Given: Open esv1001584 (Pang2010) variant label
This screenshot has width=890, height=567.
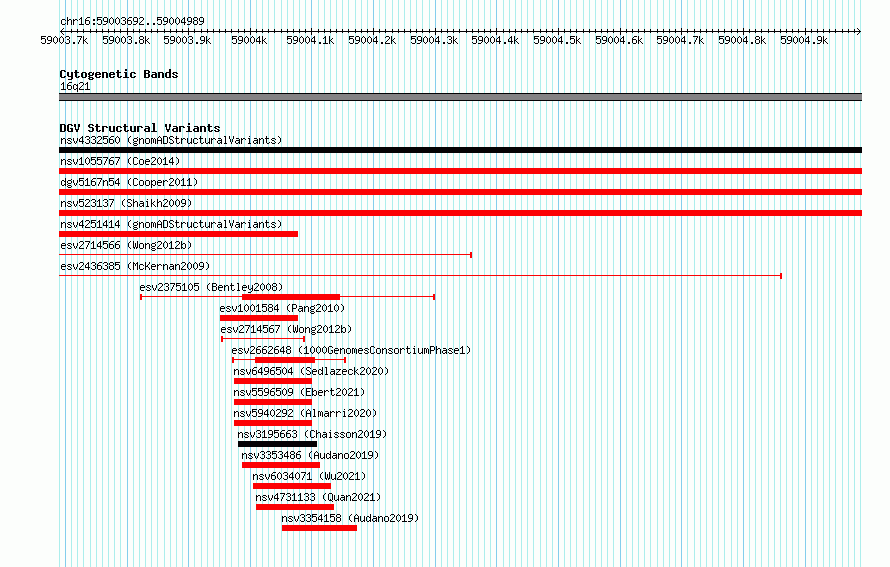Looking at the screenshot, I should 282,308.
